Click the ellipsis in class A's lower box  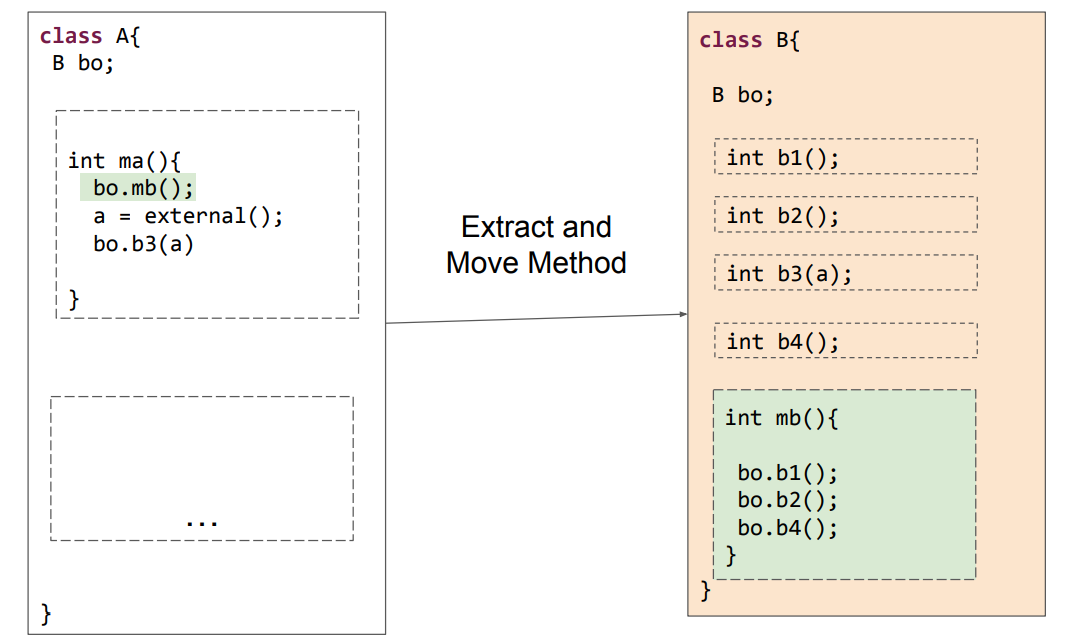tap(202, 523)
